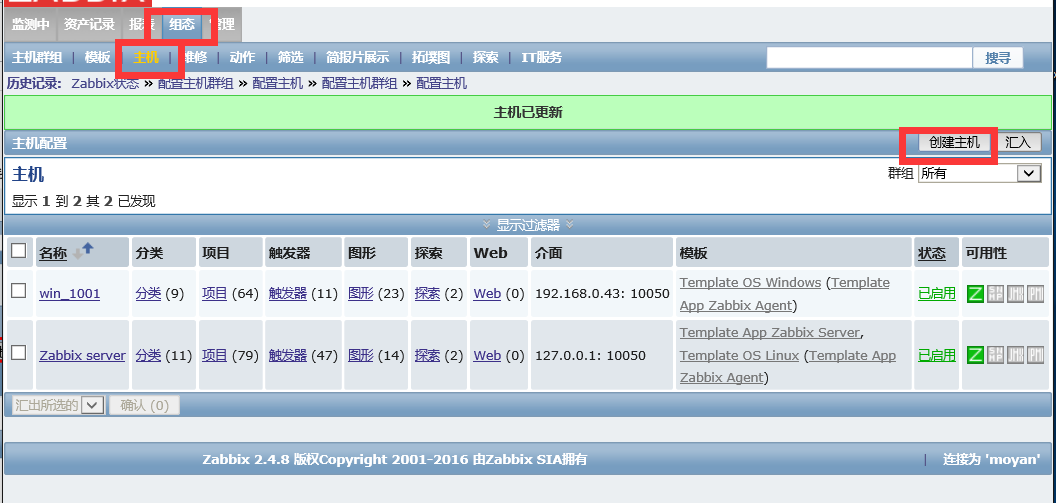Click the 搜寻 search button
Screen dimensions: 1056x503
(x=998, y=58)
